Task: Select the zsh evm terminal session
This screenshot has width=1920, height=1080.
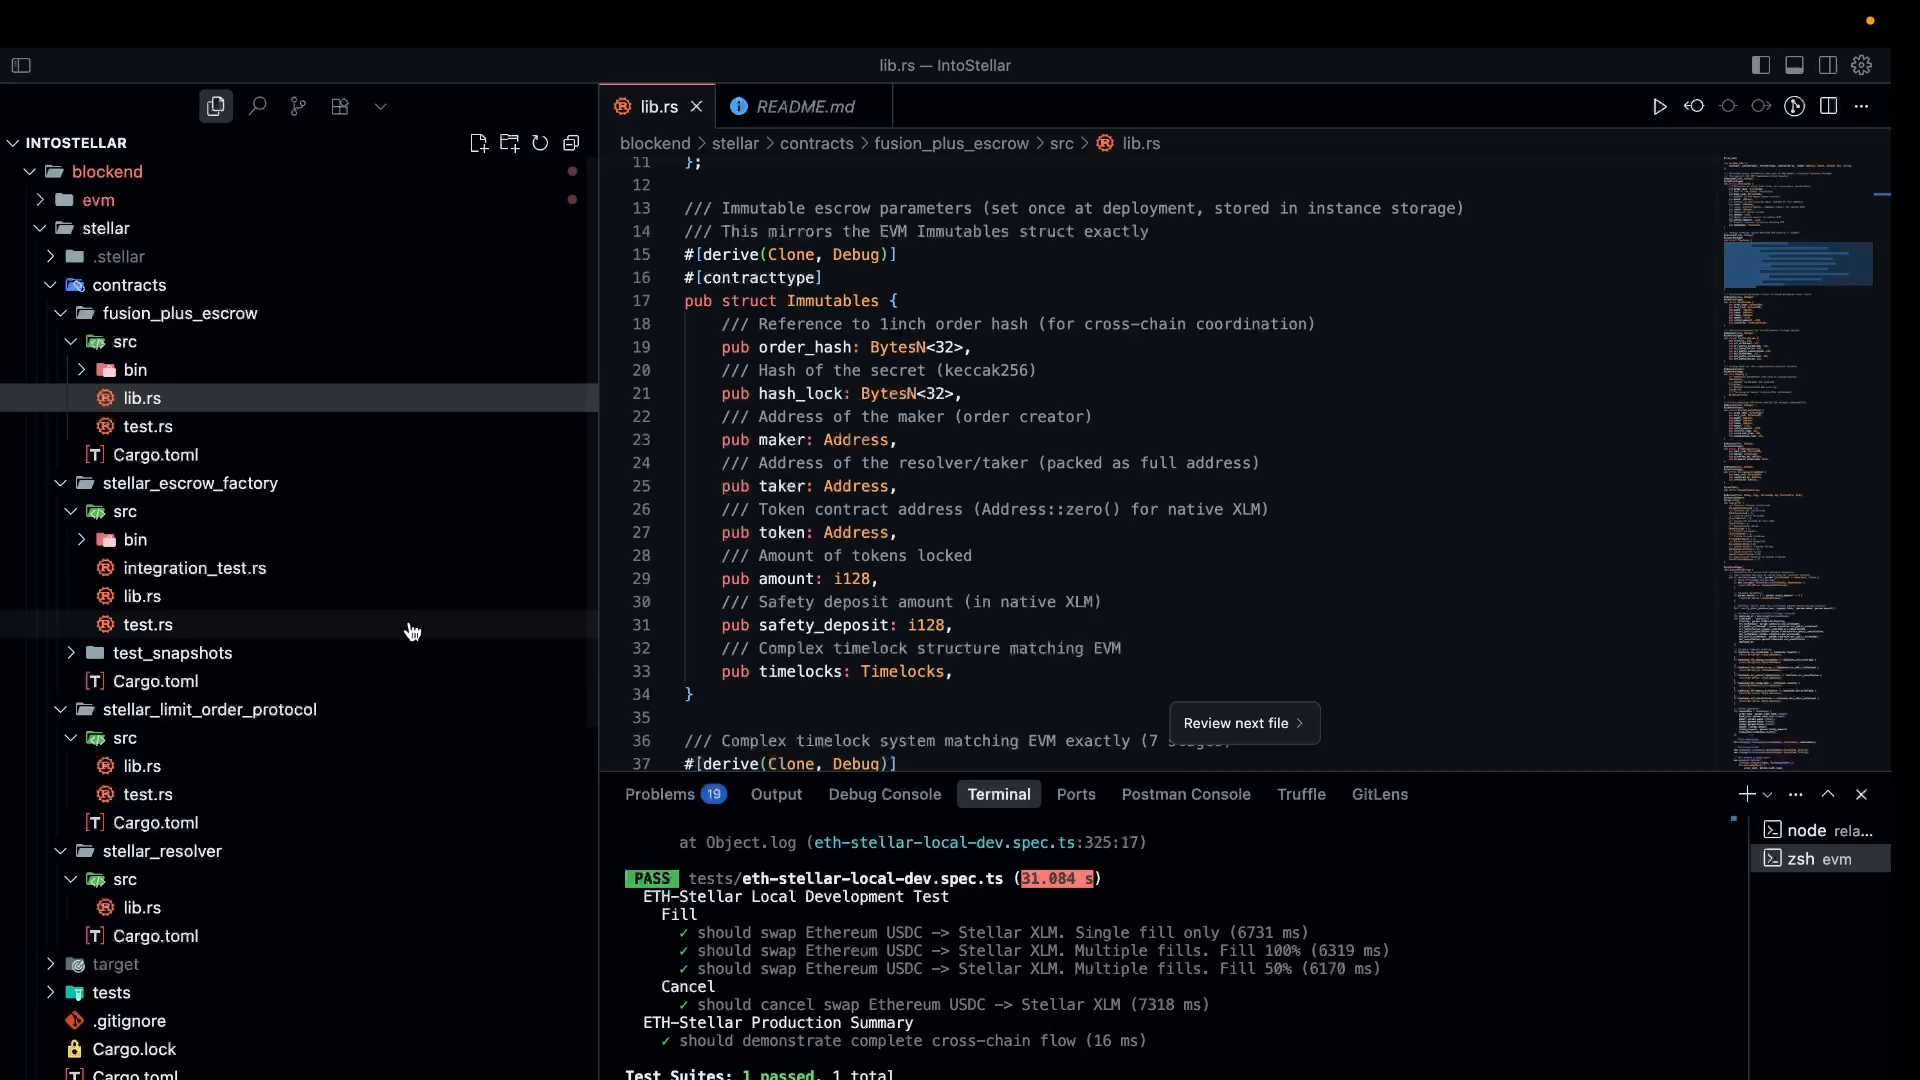Action: (1820, 858)
